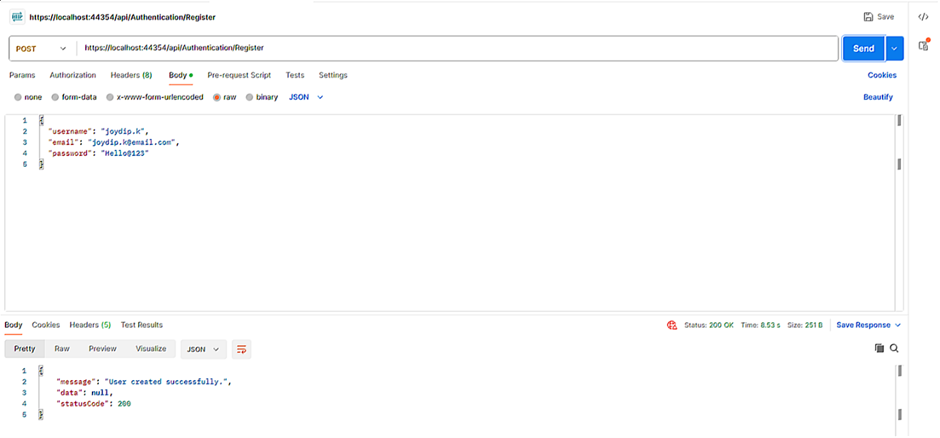This screenshot has width=940, height=438.
Task: Open the Params tab
Action: (22, 75)
